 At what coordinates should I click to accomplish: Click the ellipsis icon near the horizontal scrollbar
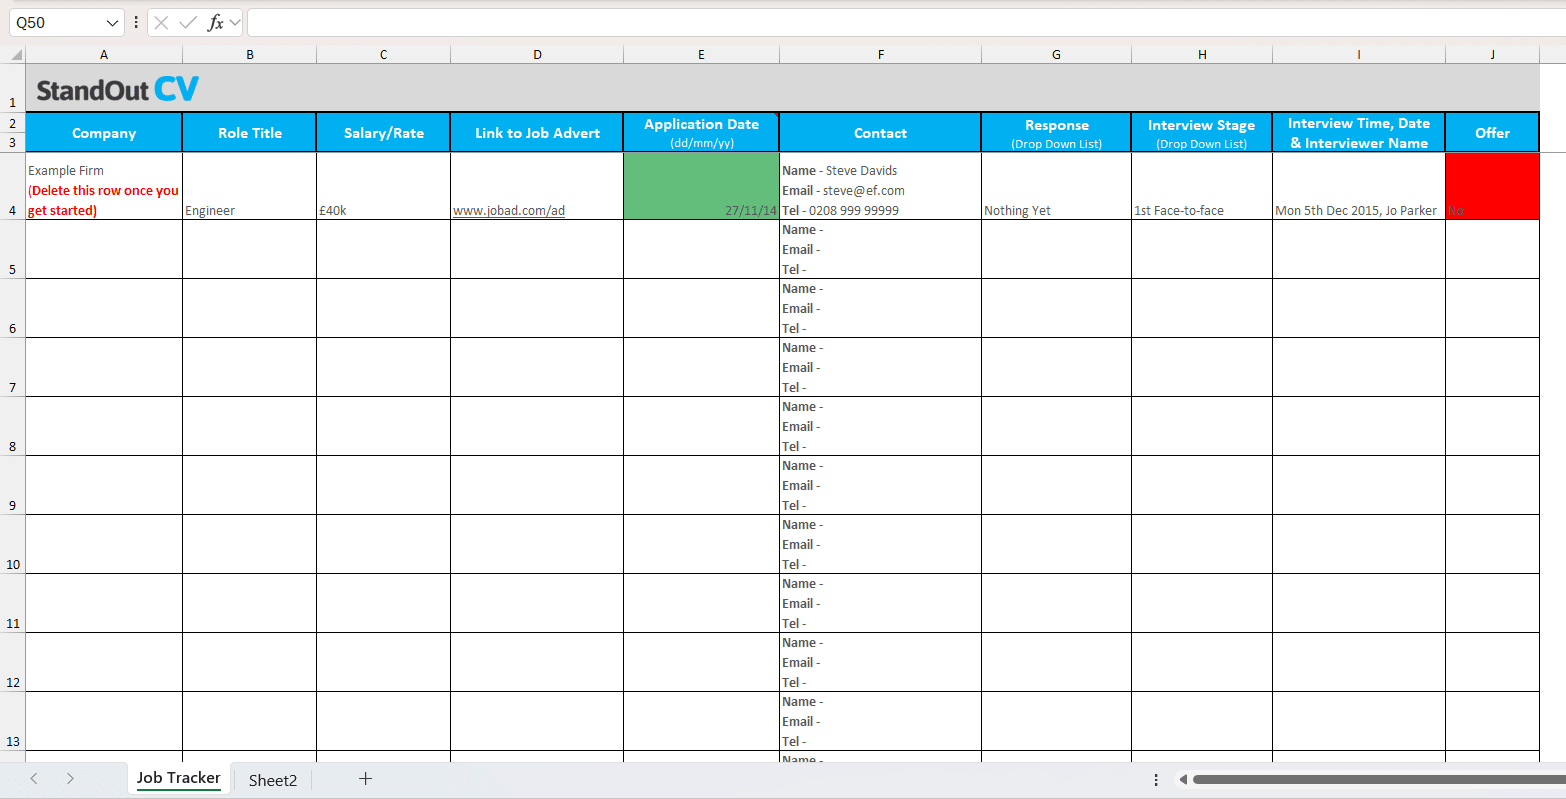[1156, 779]
